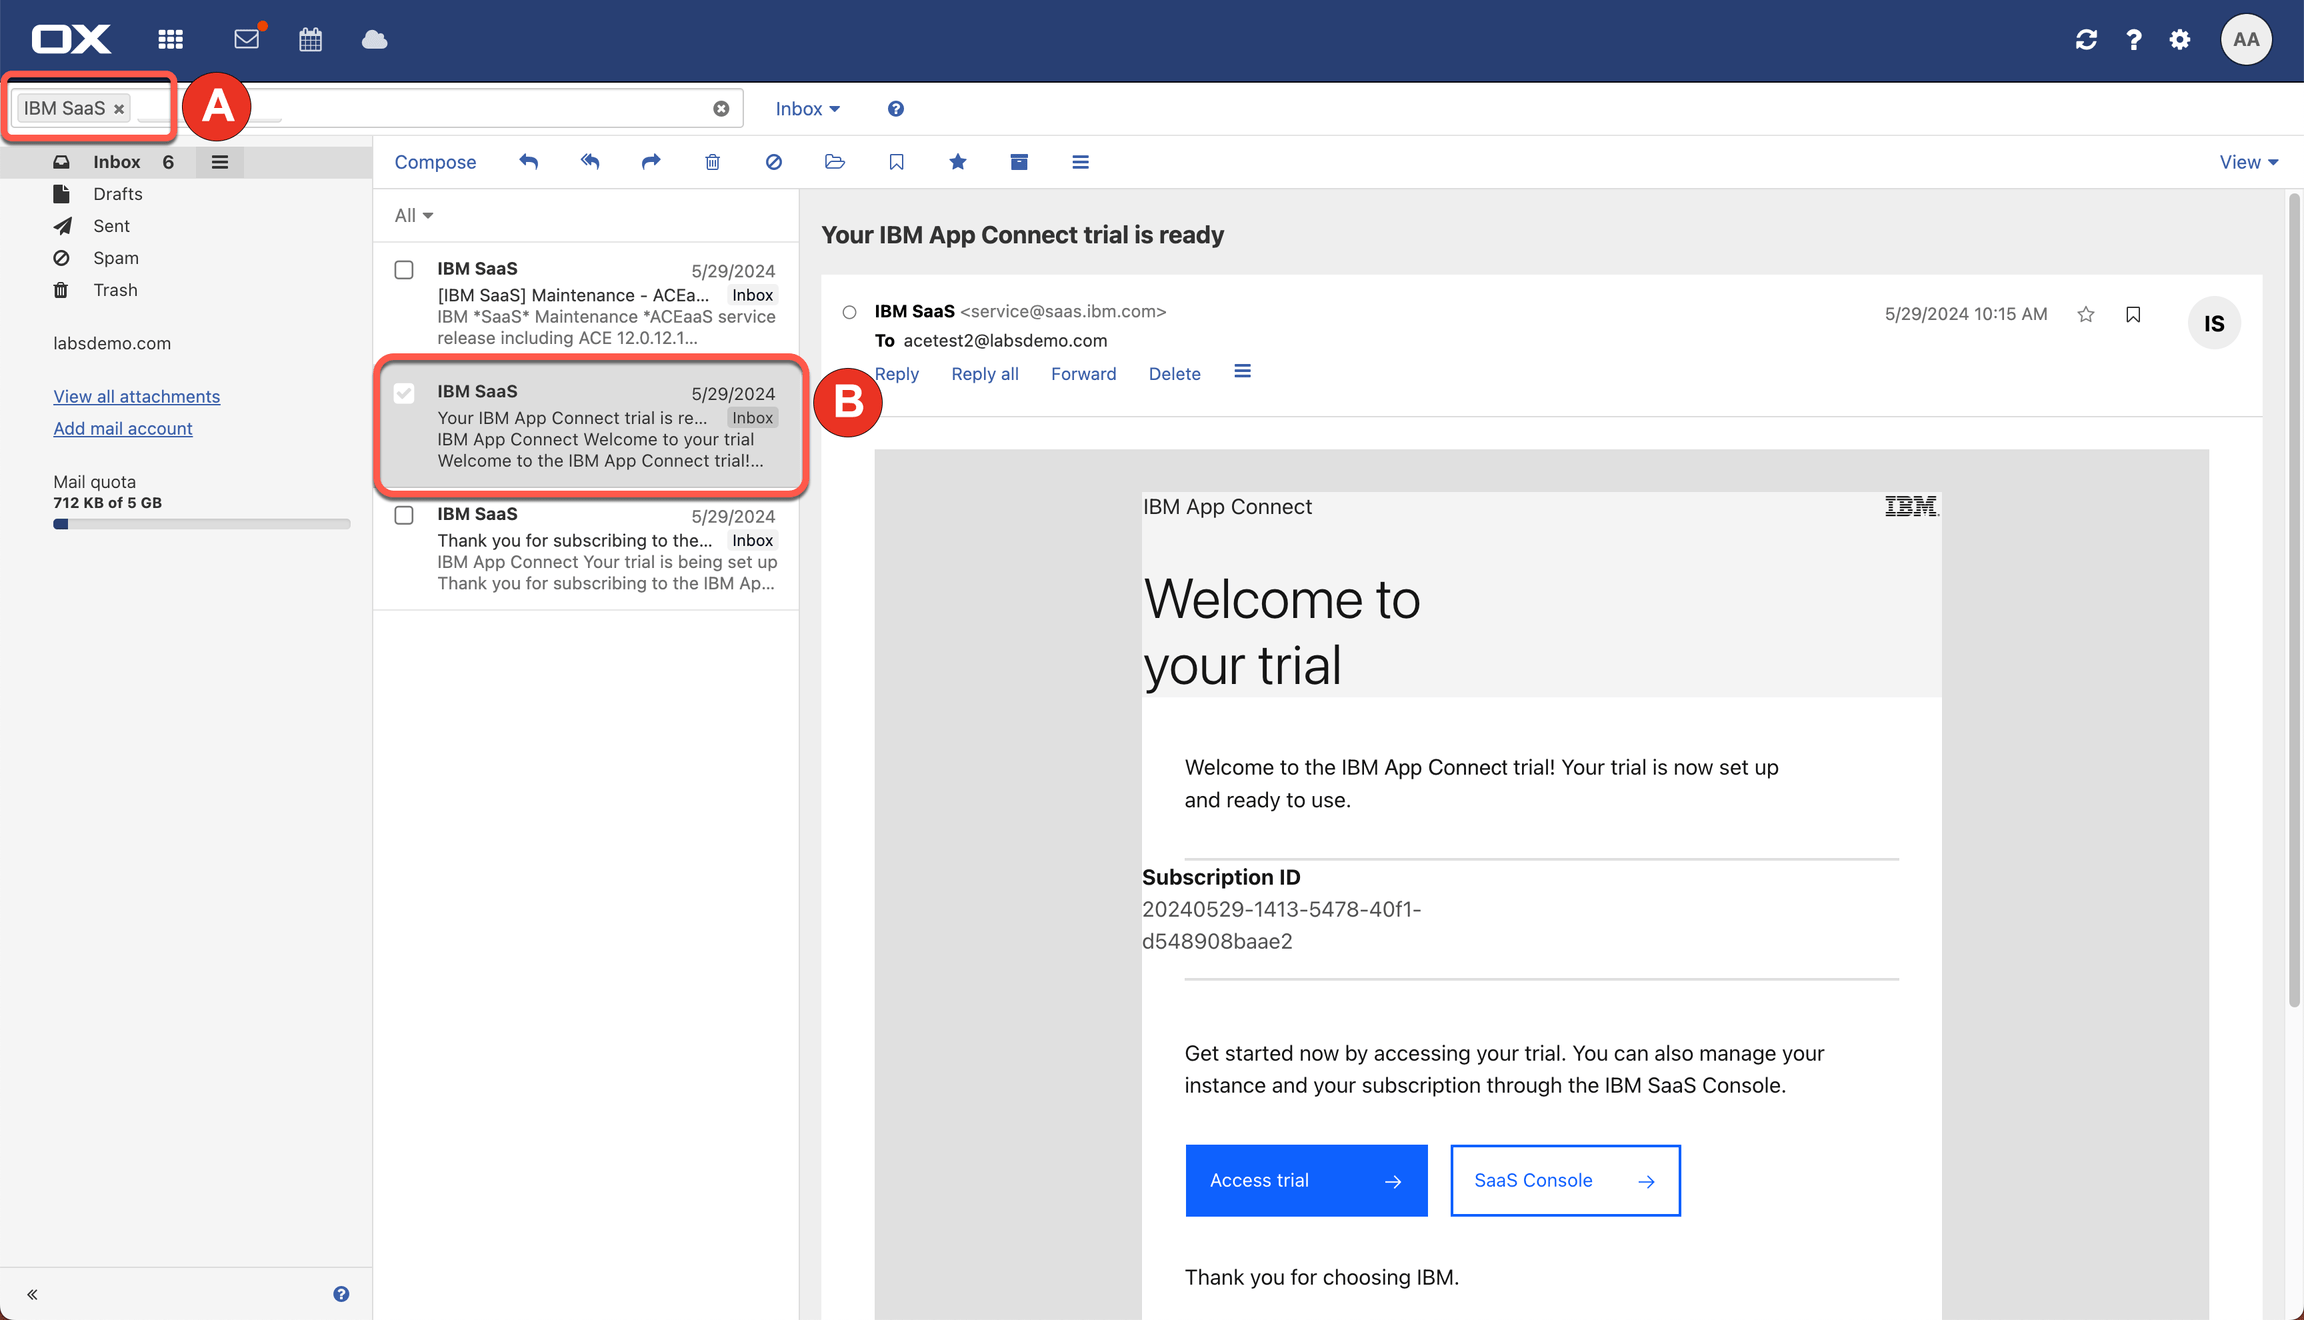Open the app launcher grid icon

(170, 39)
